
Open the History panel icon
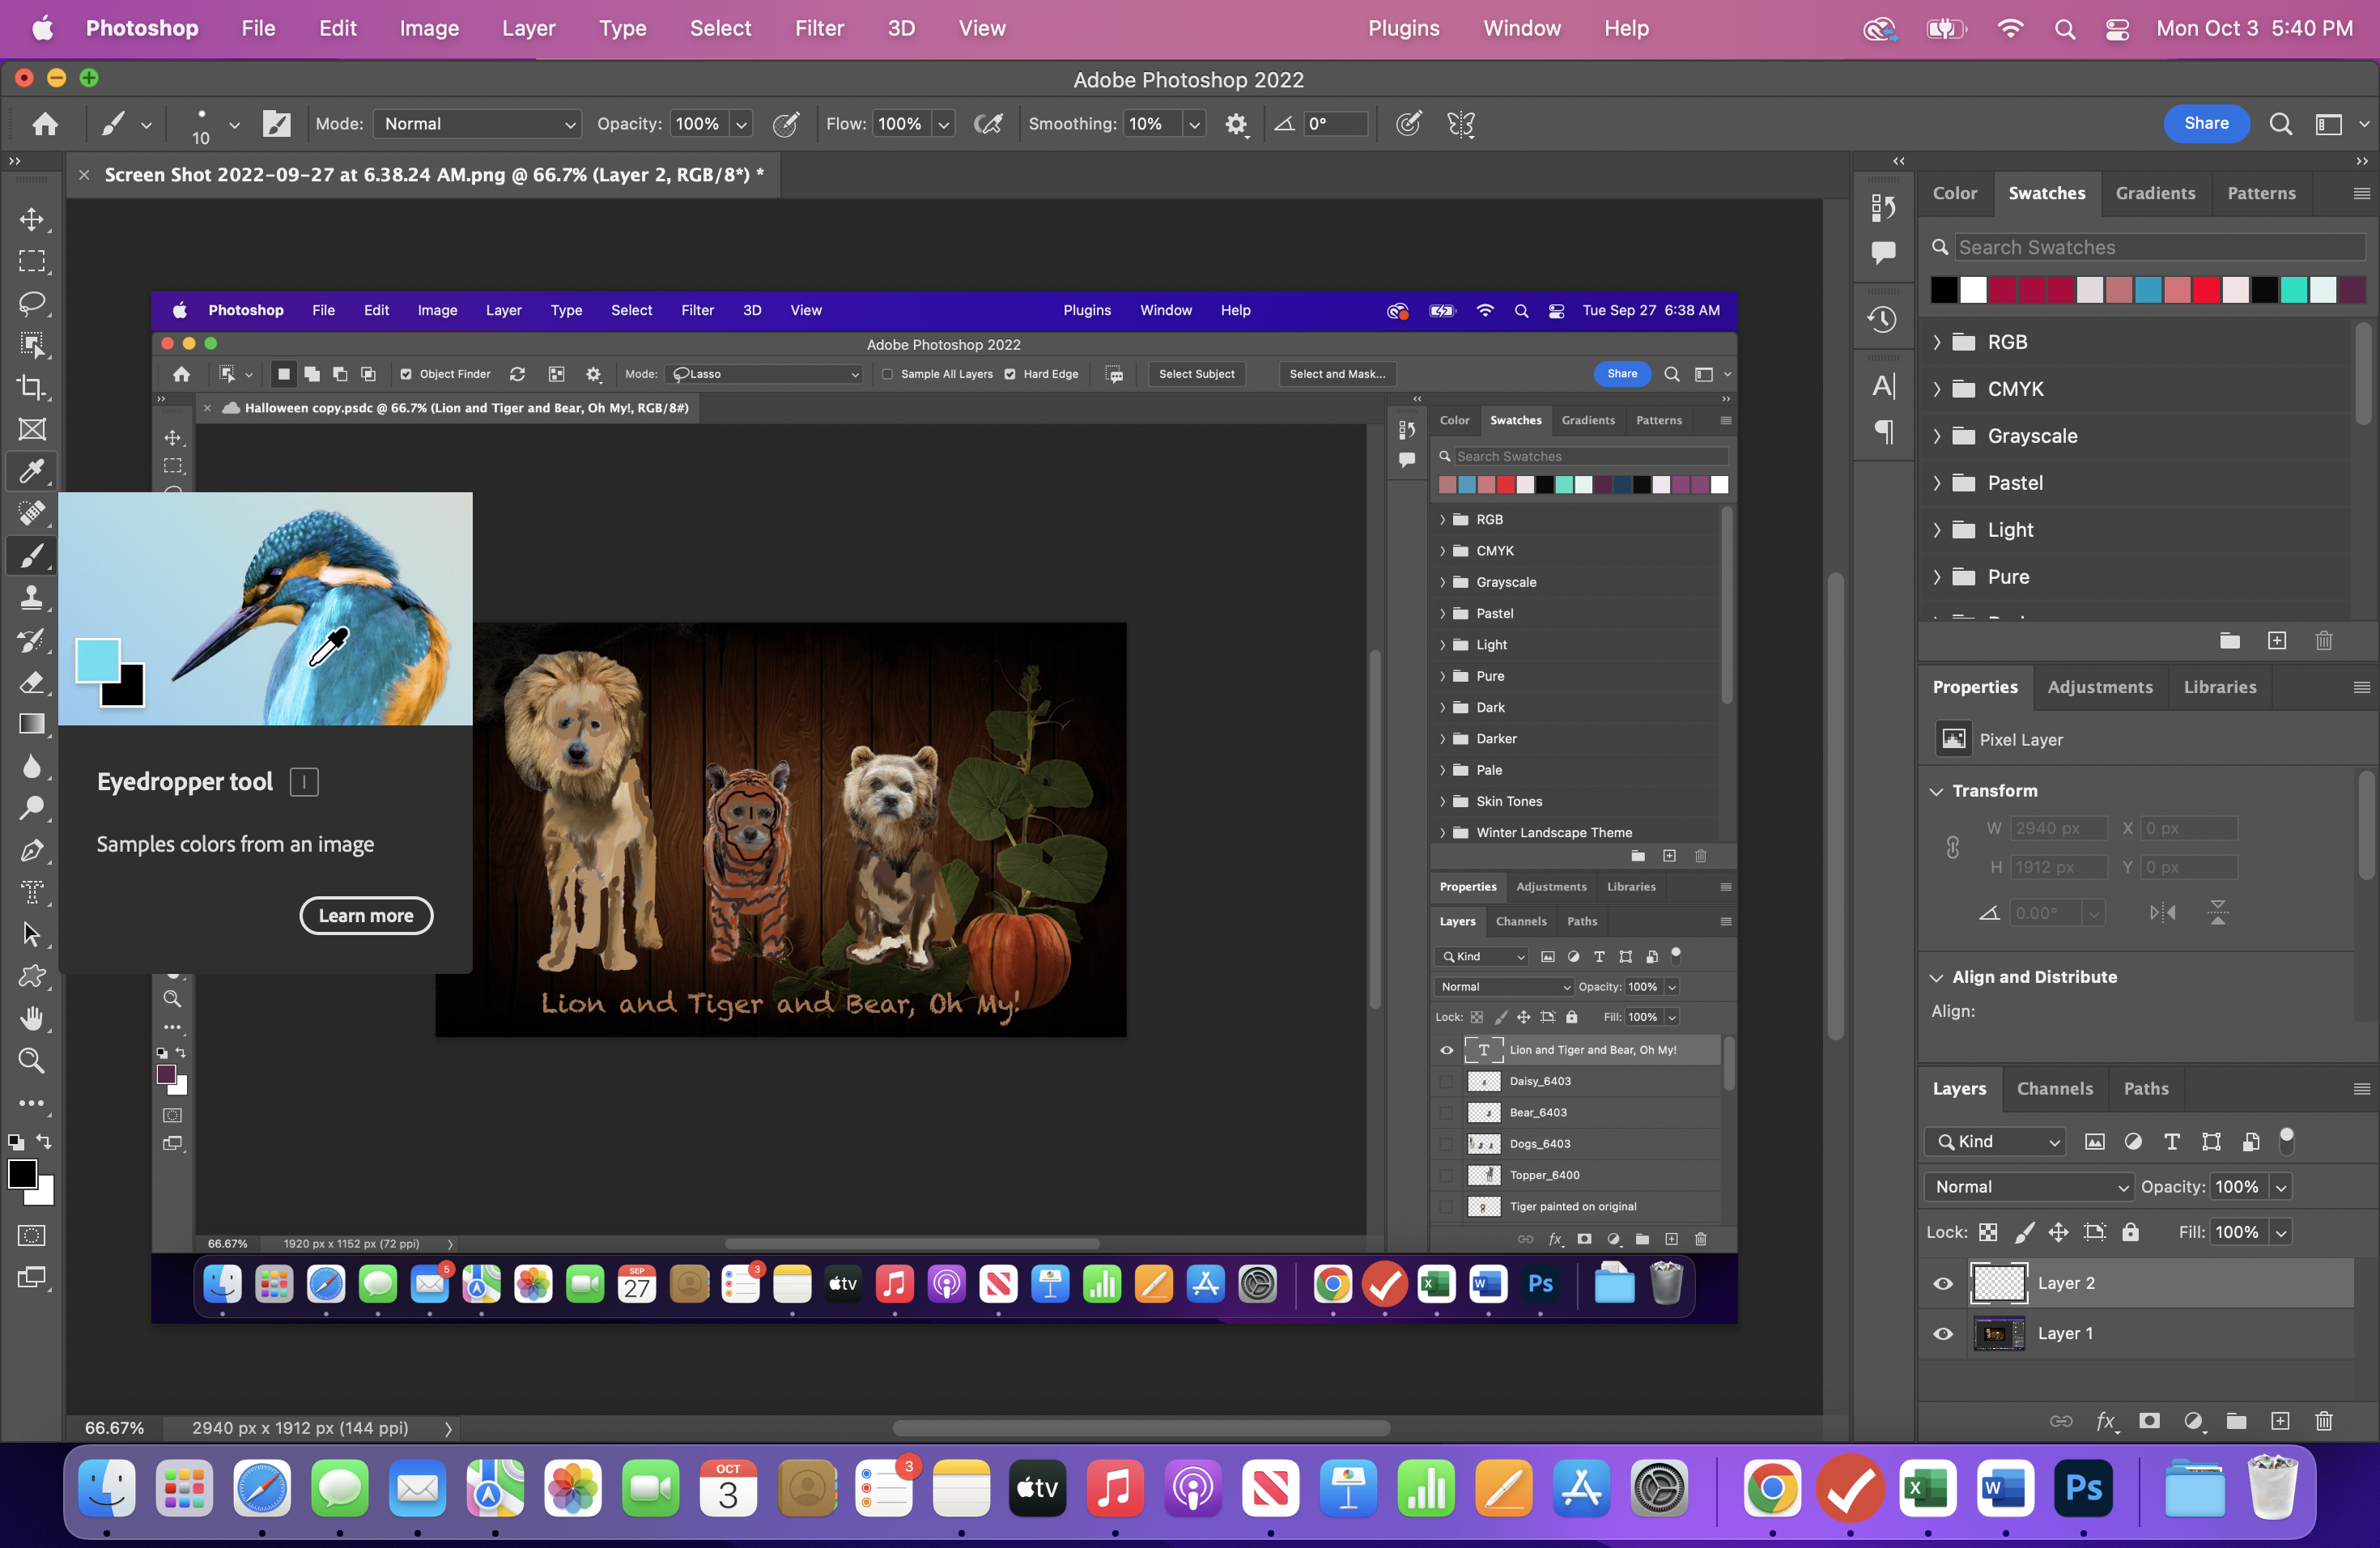tap(1883, 319)
